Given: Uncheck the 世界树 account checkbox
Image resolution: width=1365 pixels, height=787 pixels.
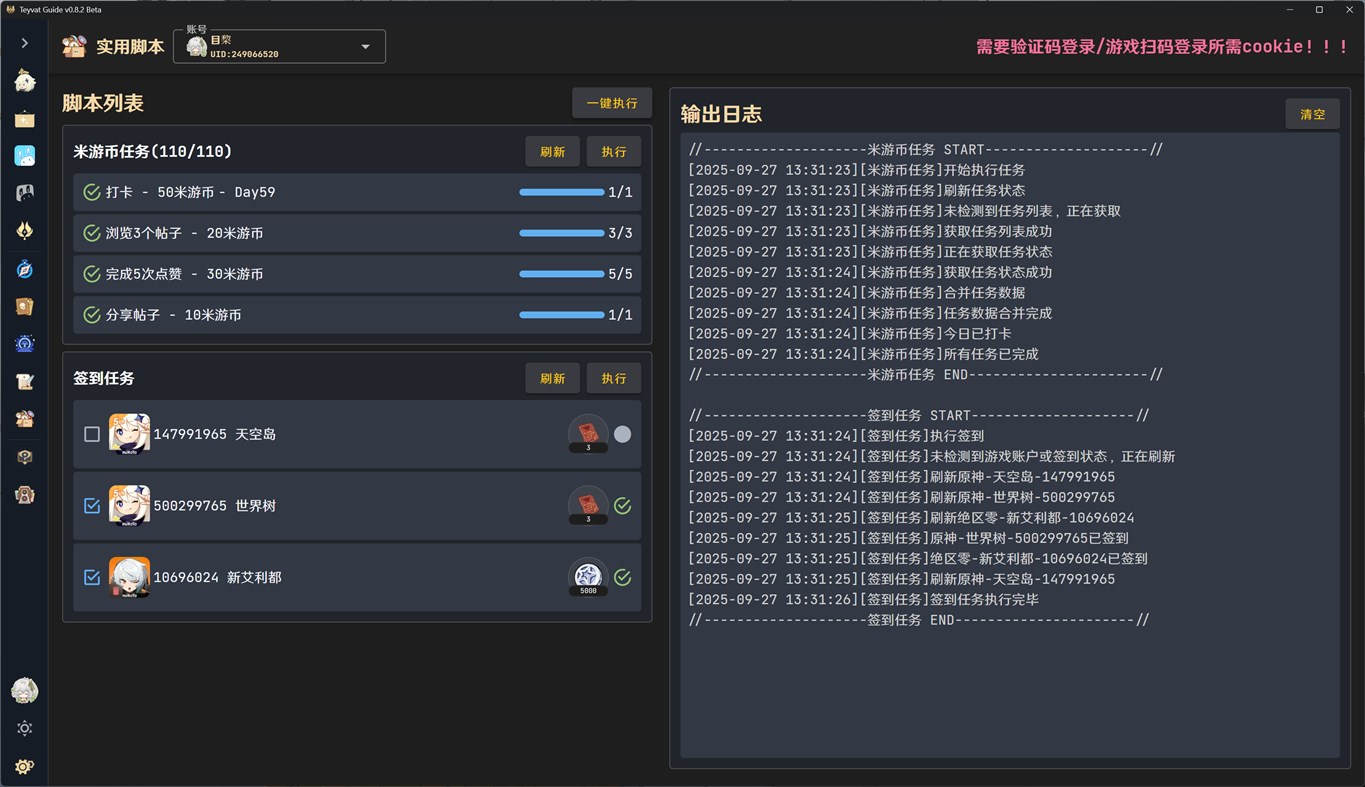Looking at the screenshot, I should [91, 506].
